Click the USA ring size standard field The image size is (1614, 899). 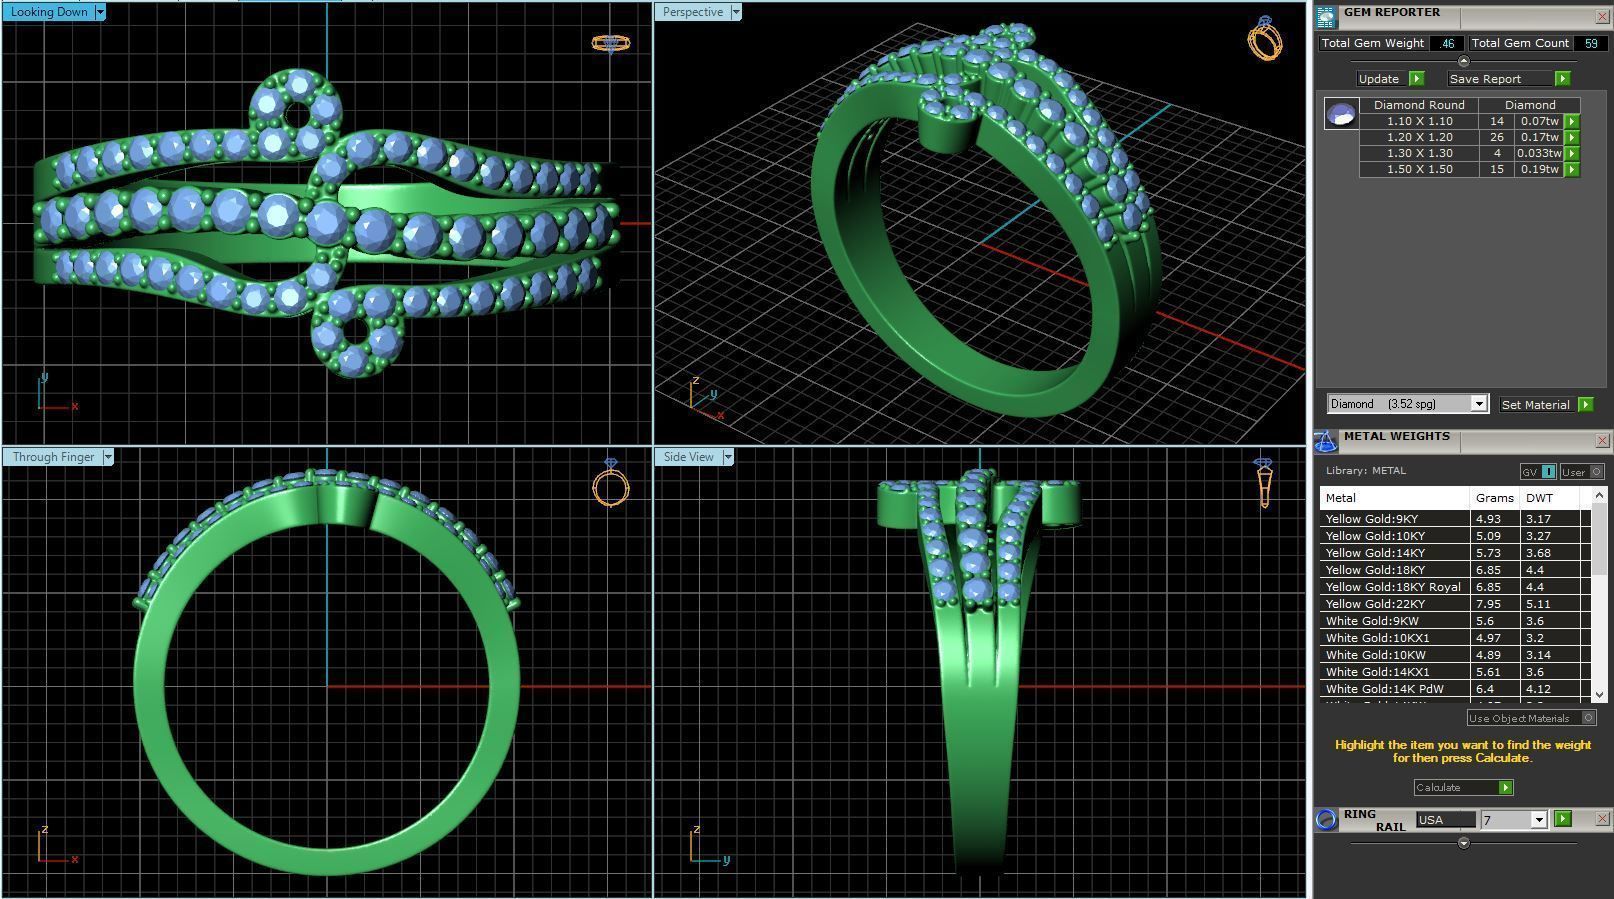click(1445, 820)
